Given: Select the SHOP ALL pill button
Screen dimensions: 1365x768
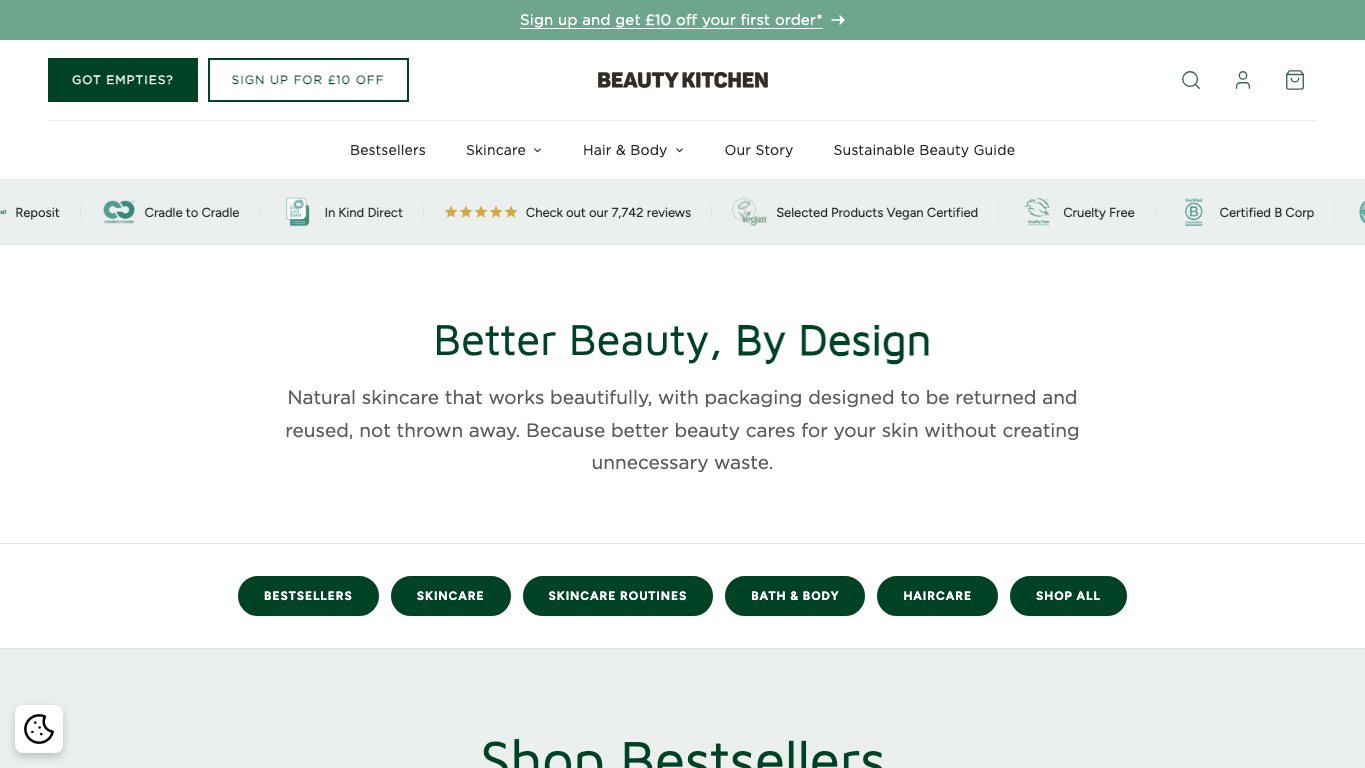Looking at the screenshot, I should pos(1068,596).
